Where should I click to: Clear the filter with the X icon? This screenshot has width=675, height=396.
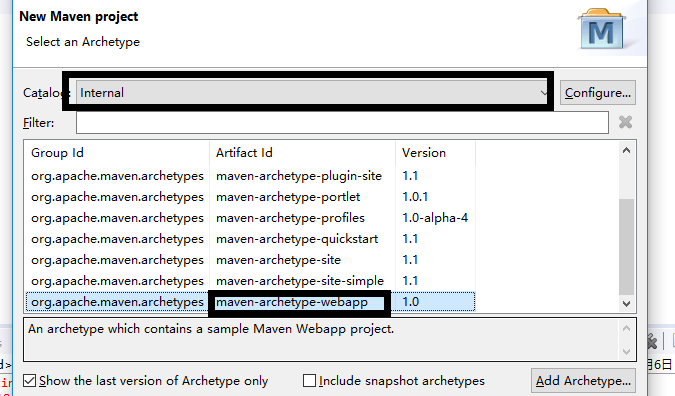[x=625, y=123]
